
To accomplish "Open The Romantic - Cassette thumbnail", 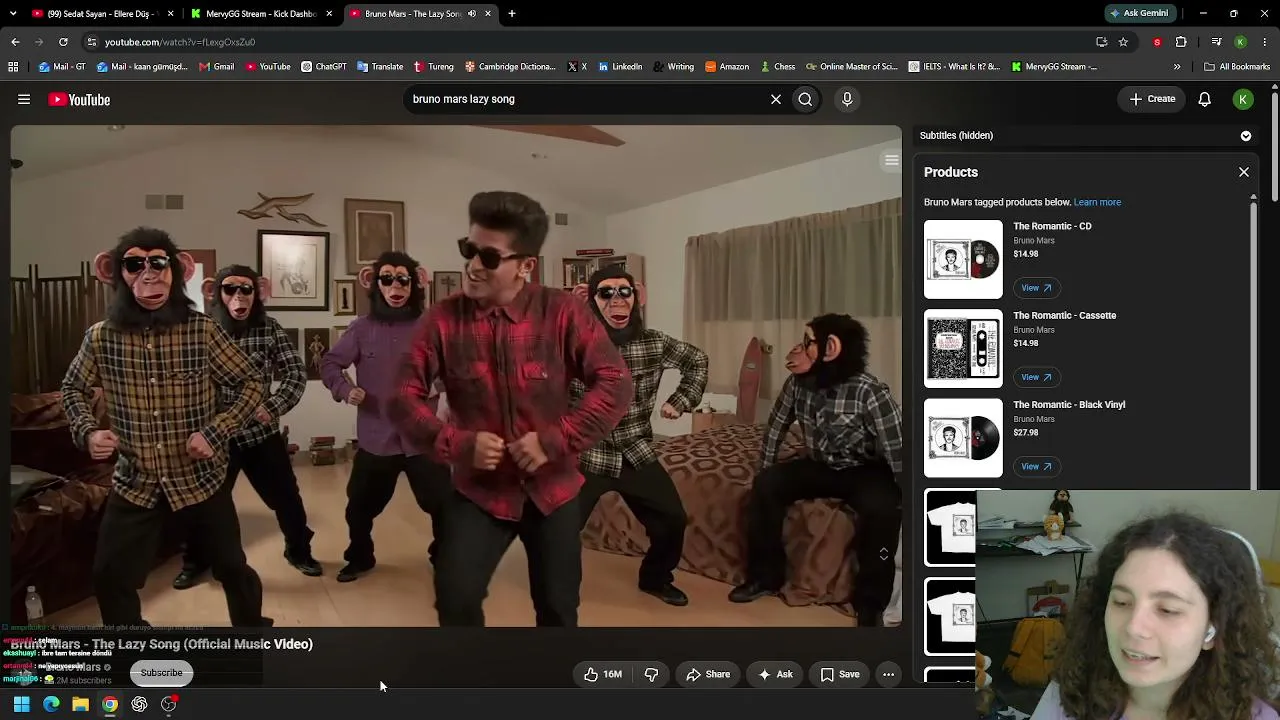I will (x=963, y=348).
